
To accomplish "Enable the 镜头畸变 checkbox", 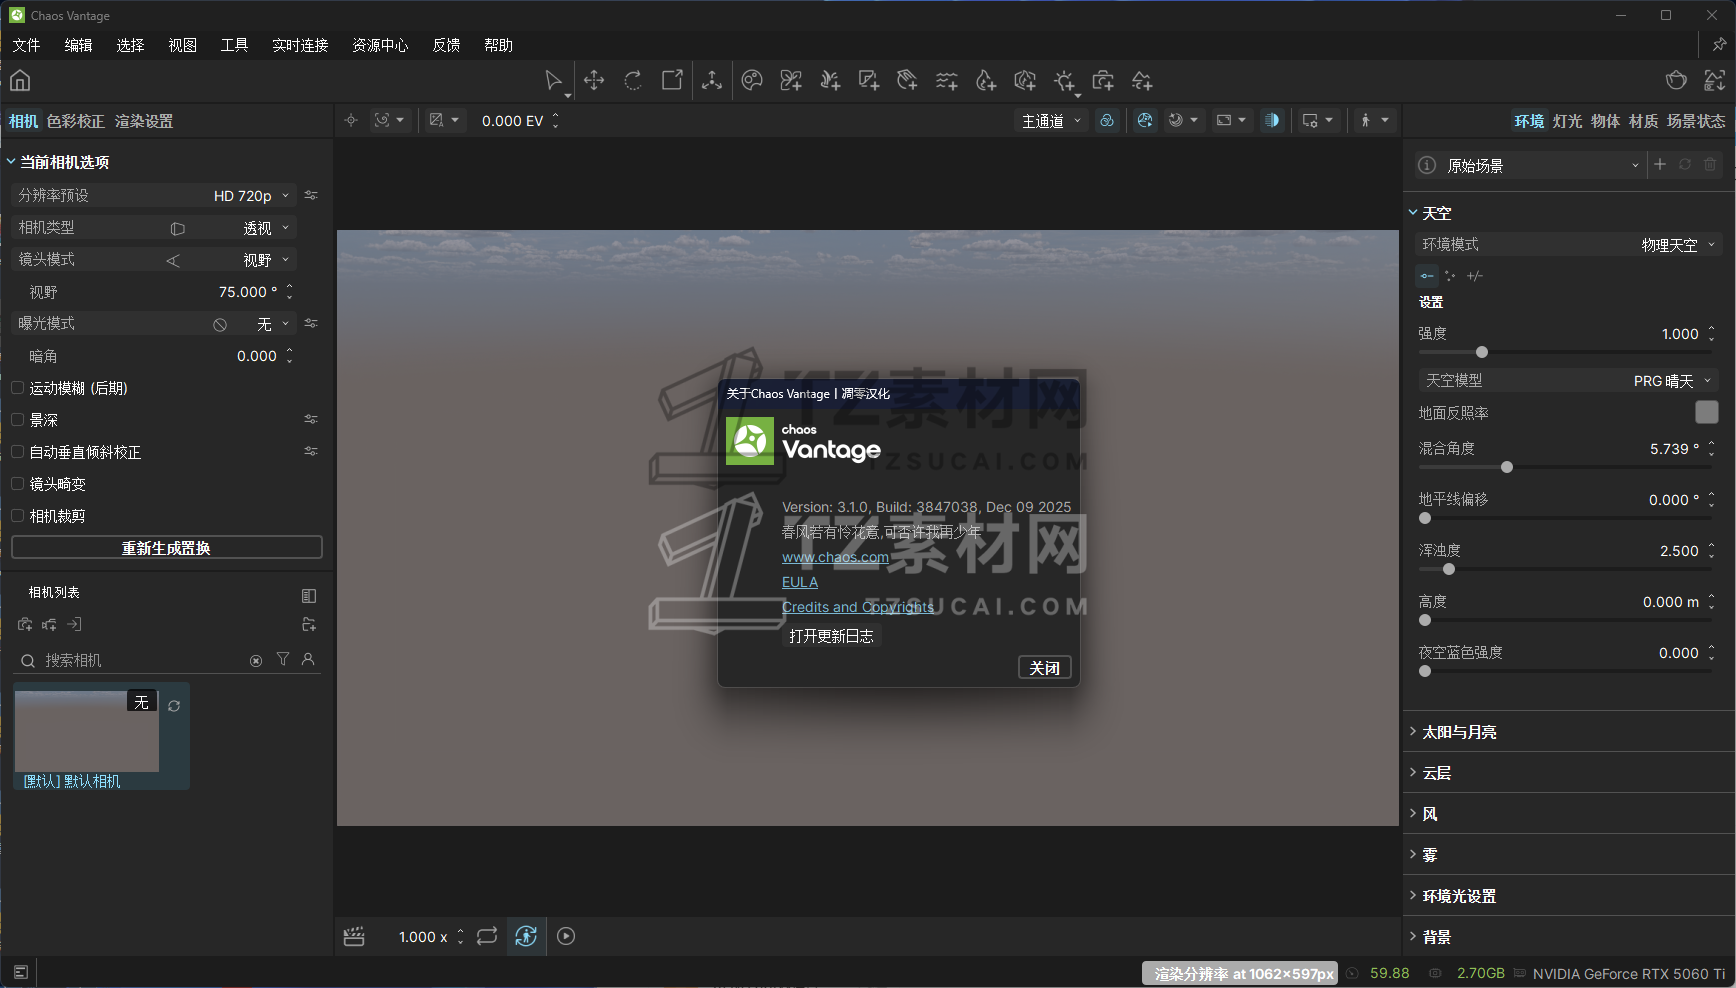I will (17, 484).
